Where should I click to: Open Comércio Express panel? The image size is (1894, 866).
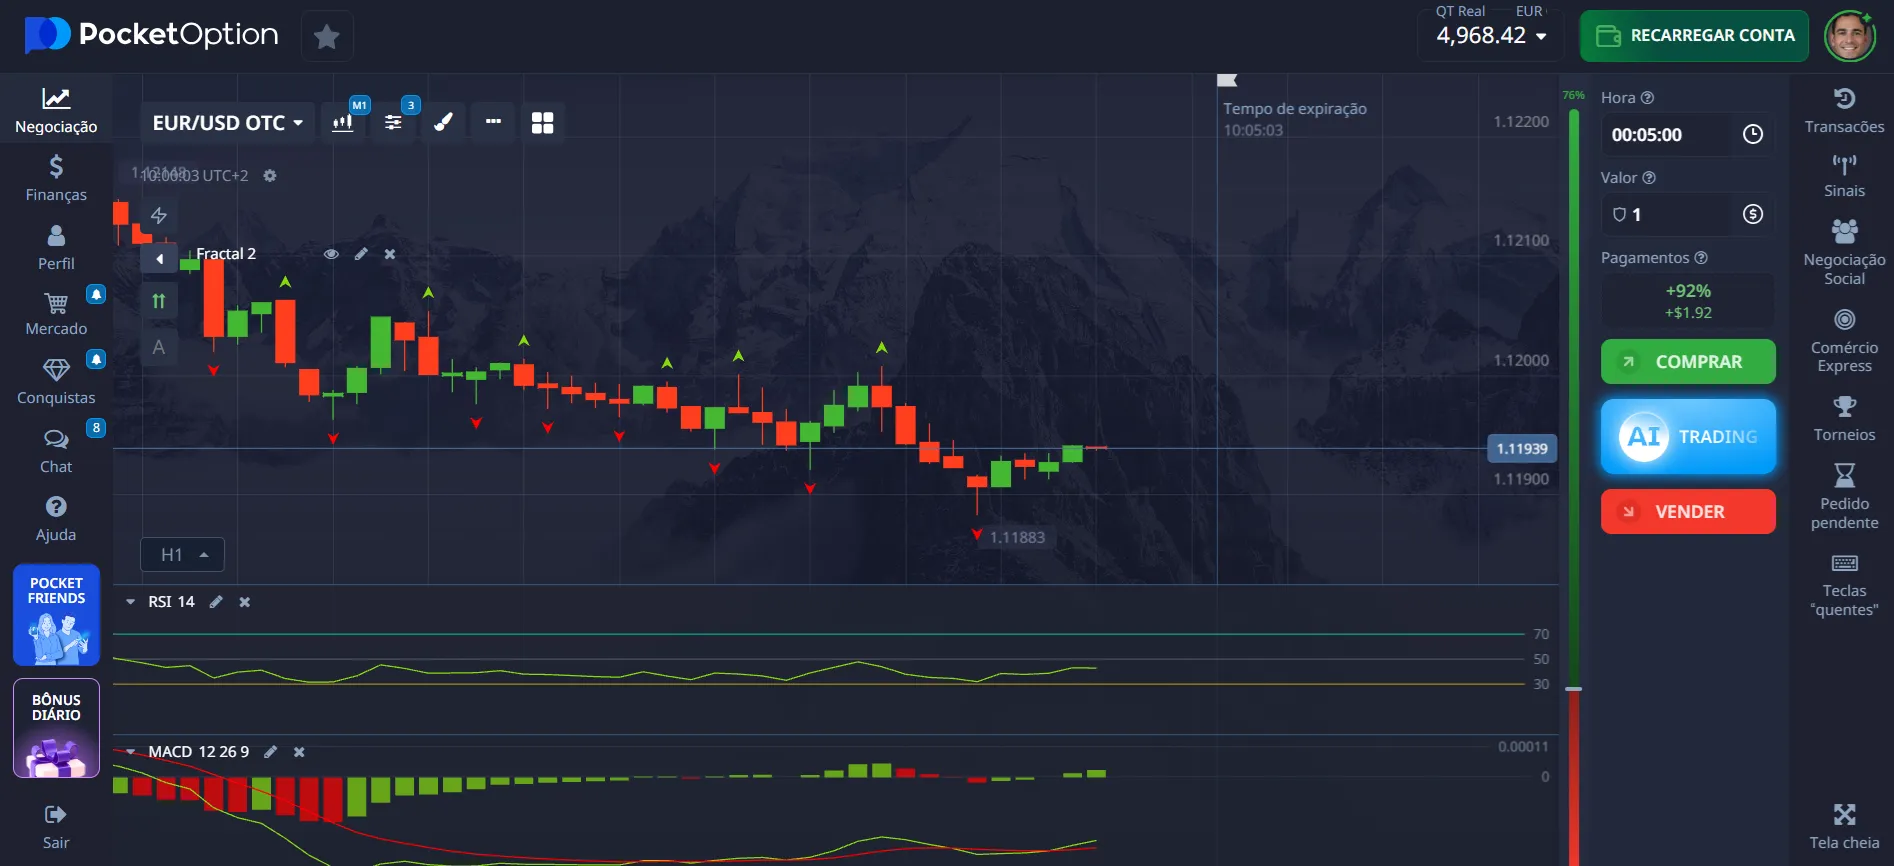[x=1844, y=340]
